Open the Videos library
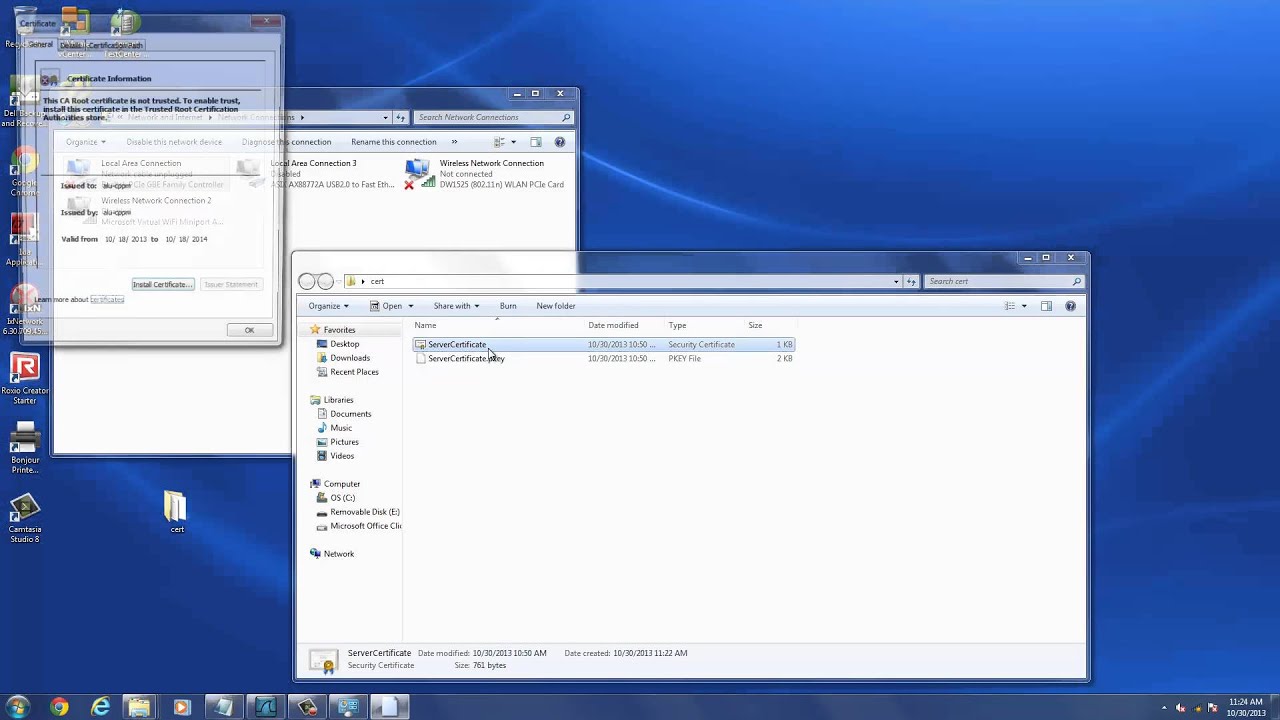 (x=342, y=456)
